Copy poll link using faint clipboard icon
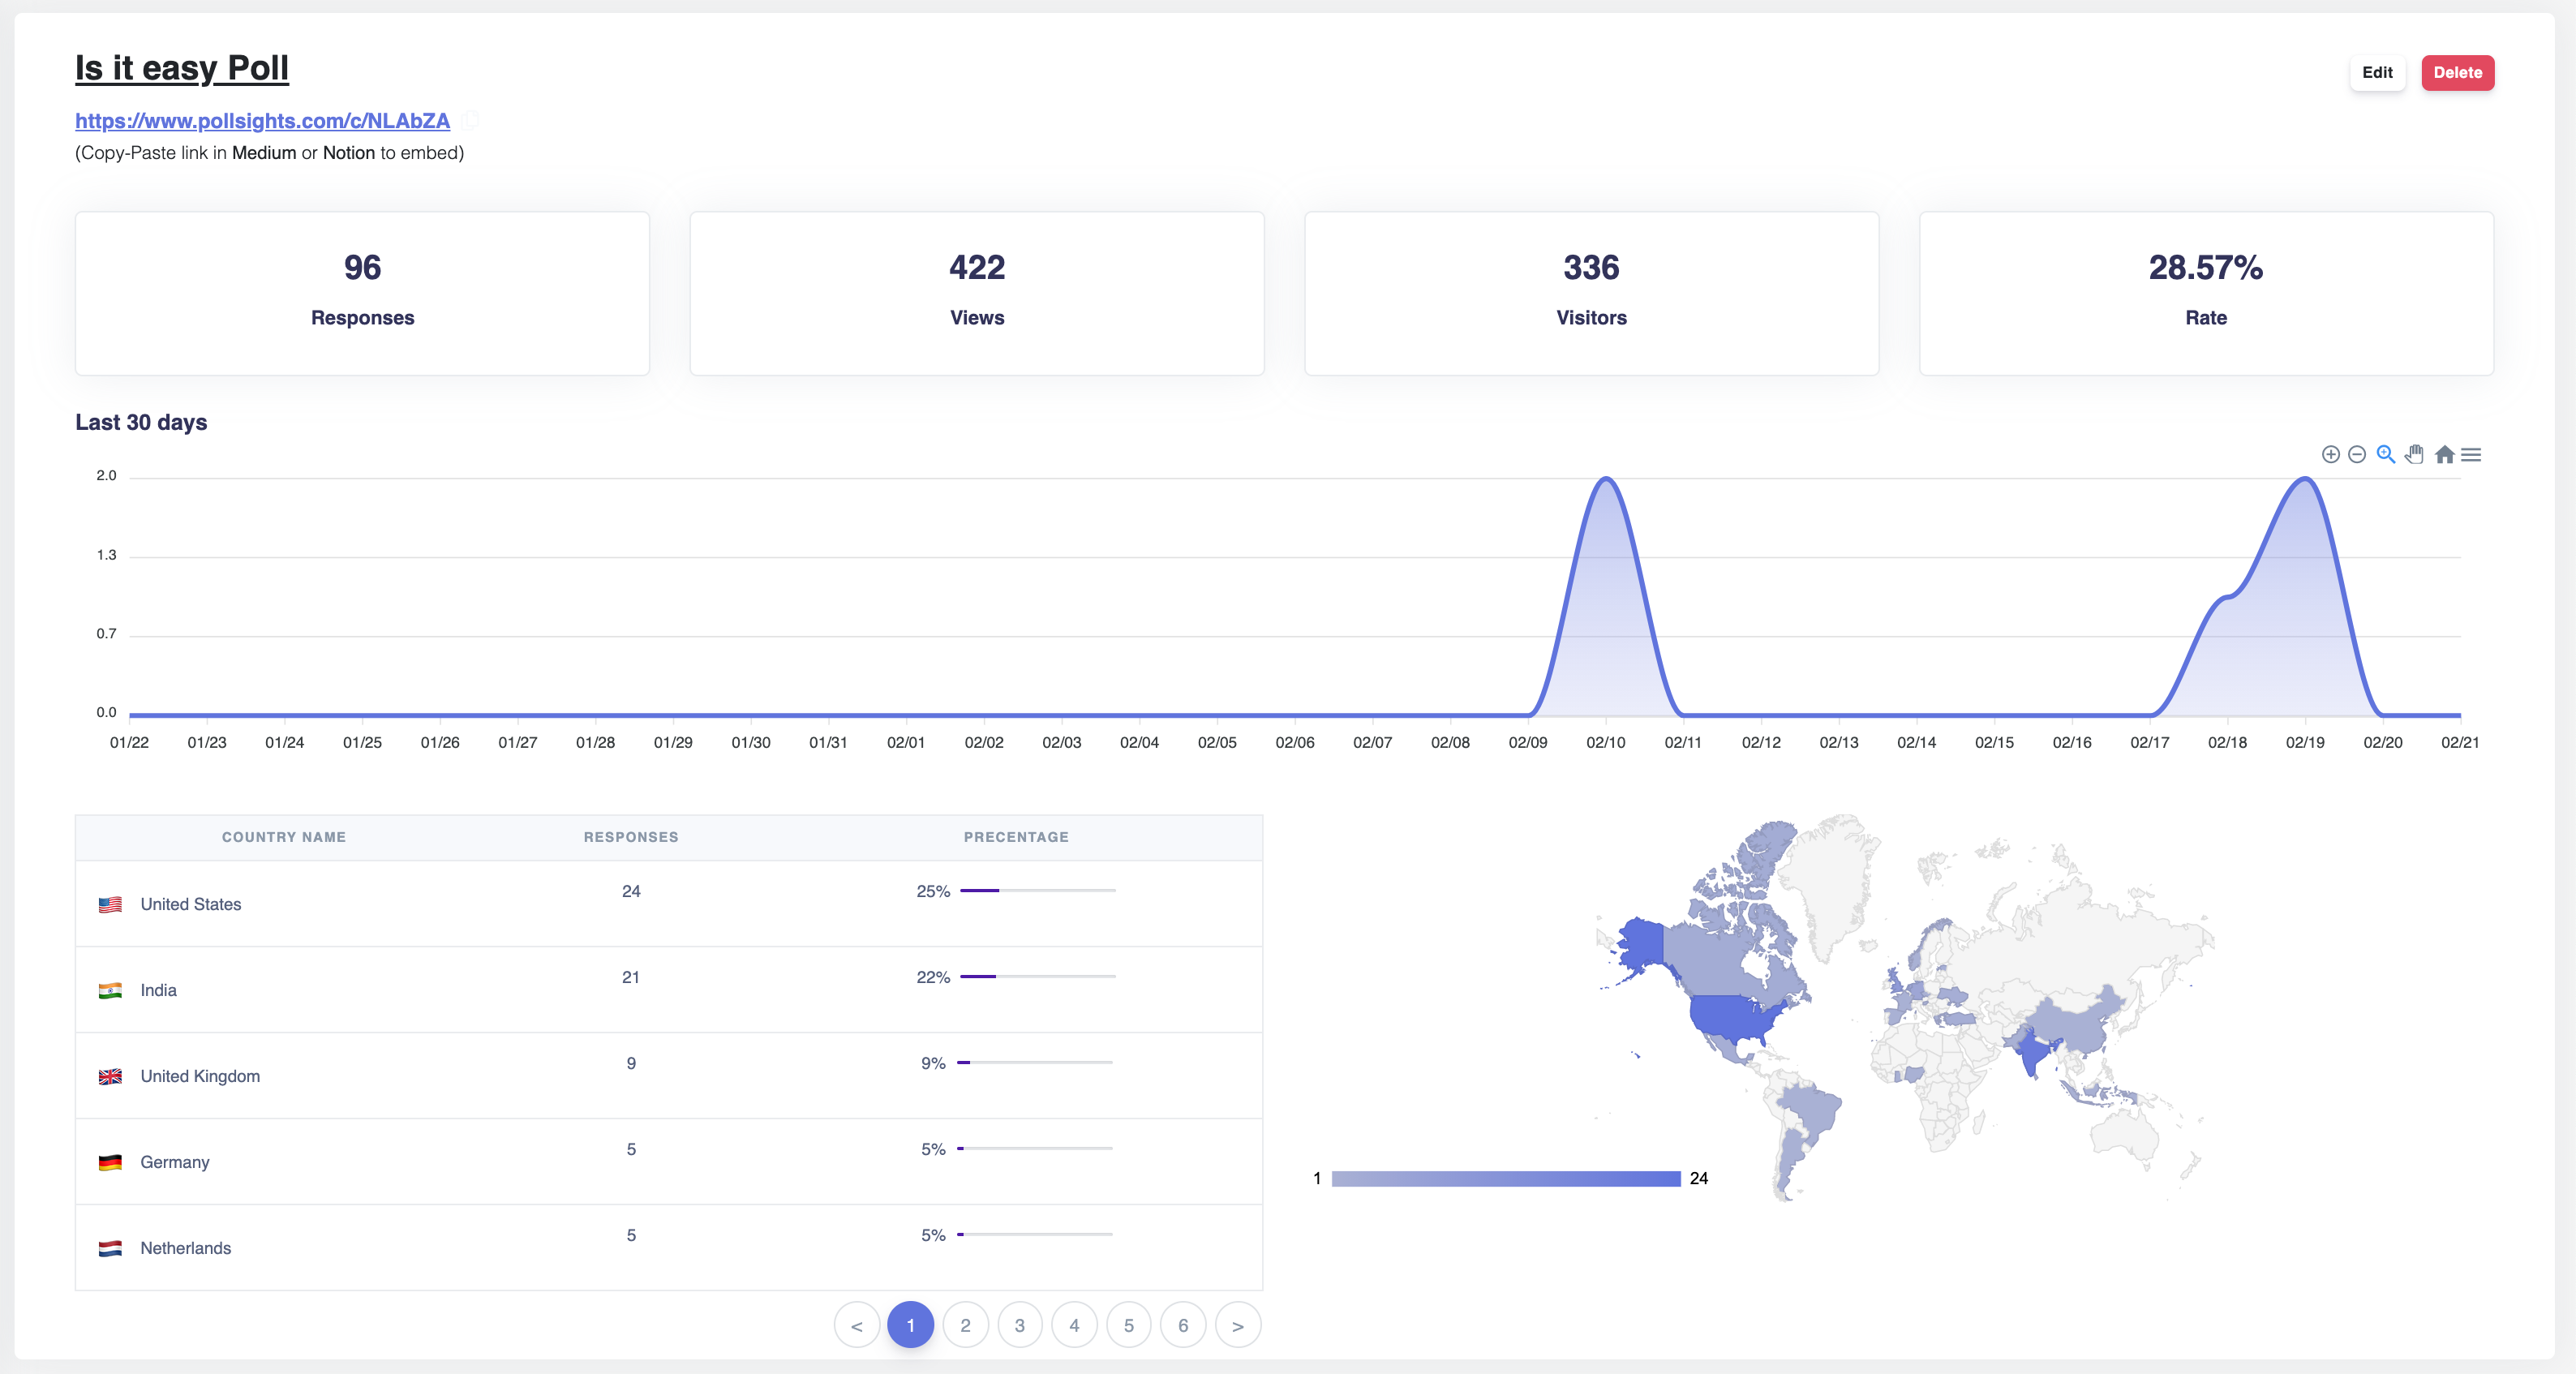2576x1374 pixels. [470, 121]
